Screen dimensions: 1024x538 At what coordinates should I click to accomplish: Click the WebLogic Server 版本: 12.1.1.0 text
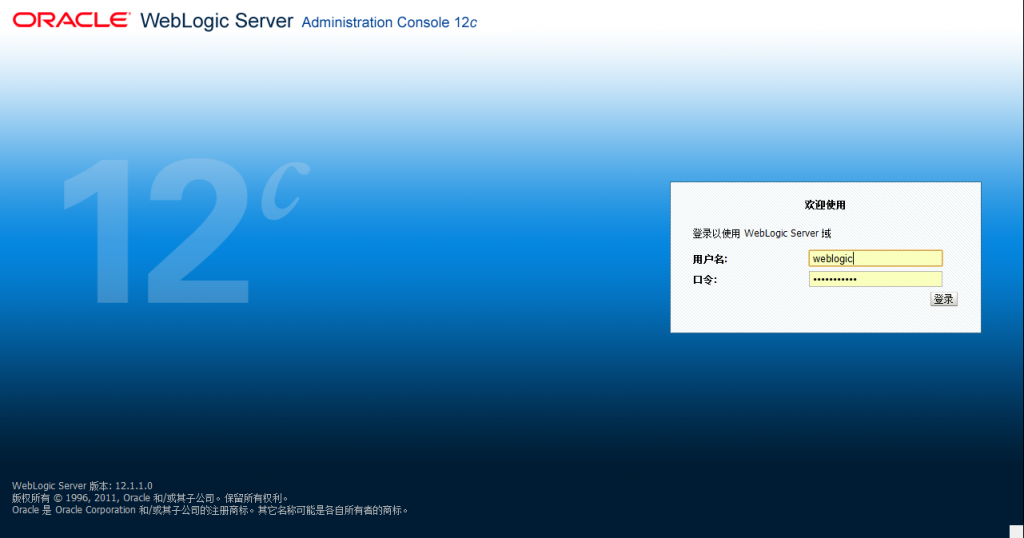tap(82, 486)
